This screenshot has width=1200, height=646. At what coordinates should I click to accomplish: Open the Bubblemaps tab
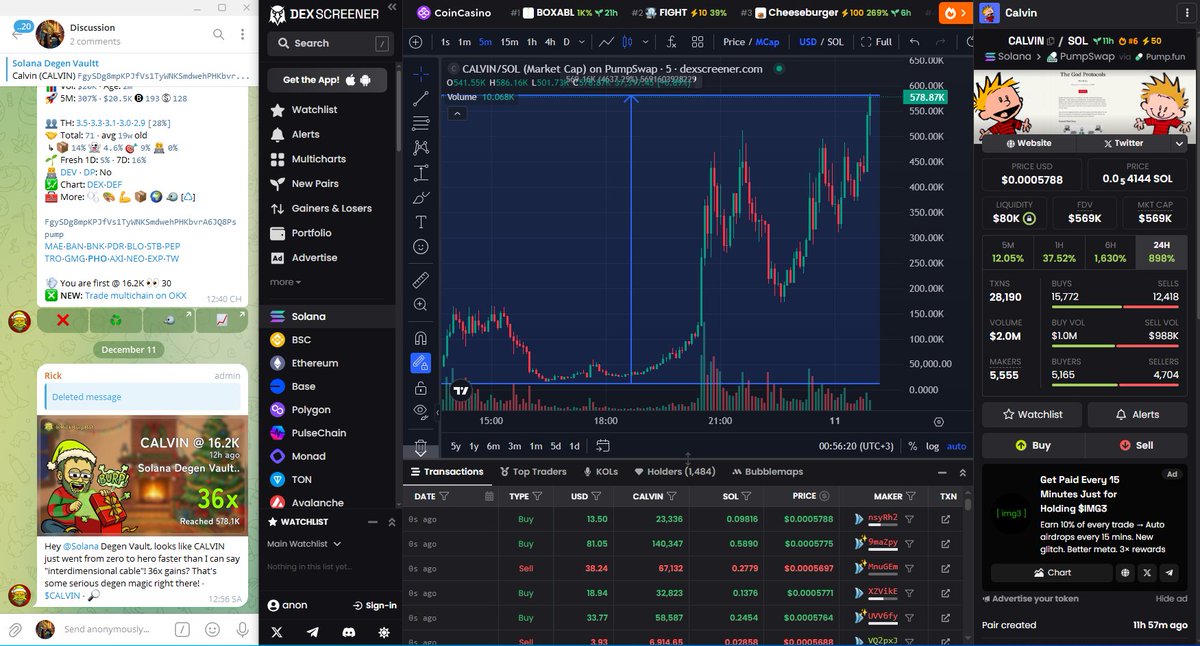(767, 472)
